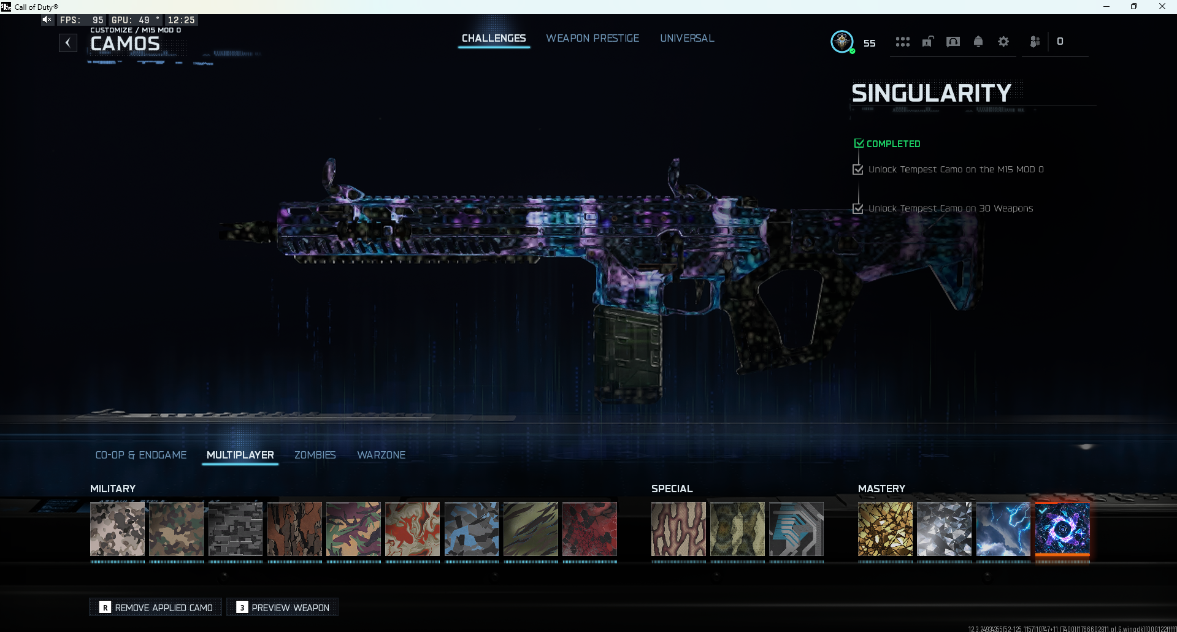Screen dimensions: 1177x632
Task: Select the pink-brown bark Special camo
Action: pyautogui.click(x=679, y=529)
